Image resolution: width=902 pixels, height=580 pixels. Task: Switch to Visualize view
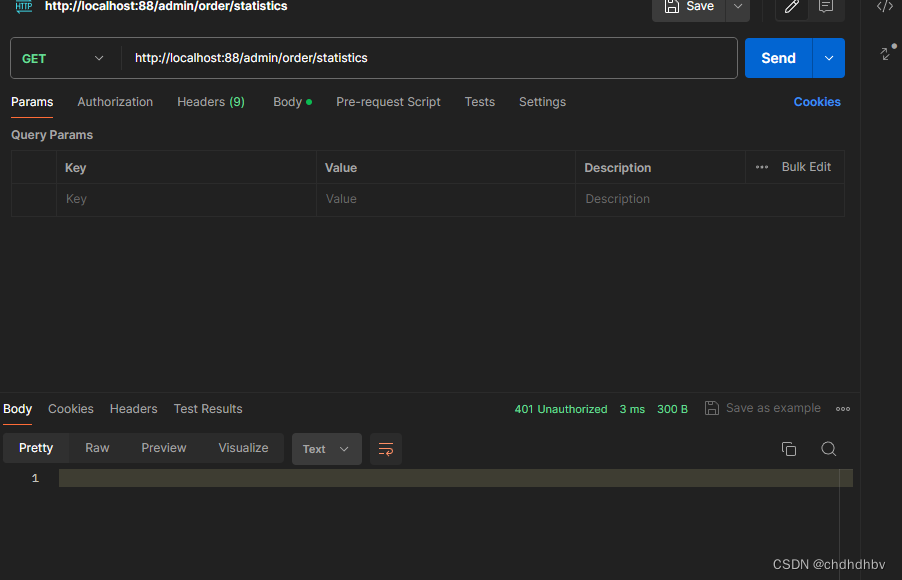pos(243,448)
